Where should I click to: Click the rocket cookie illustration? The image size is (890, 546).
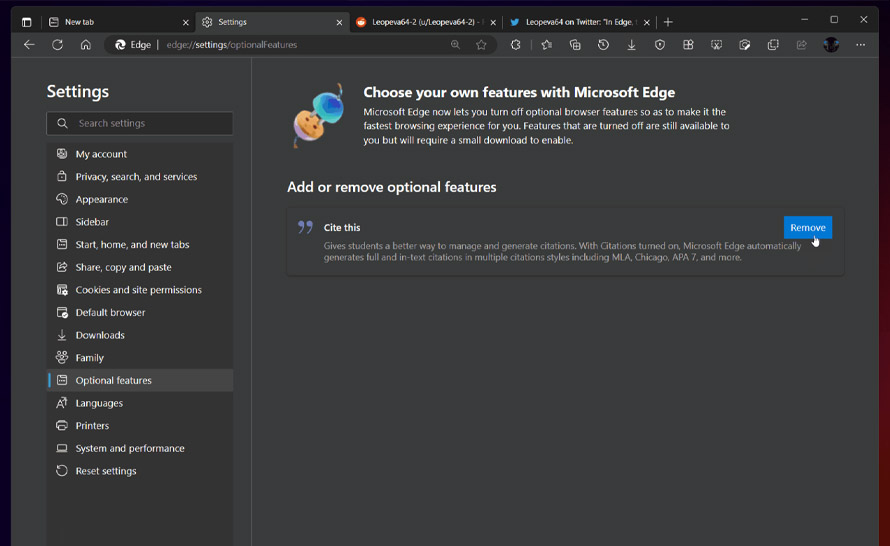(319, 116)
